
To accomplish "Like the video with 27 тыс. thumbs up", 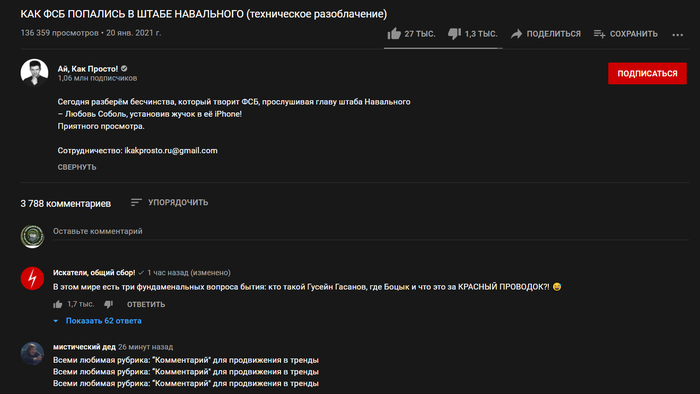I will pos(394,33).
